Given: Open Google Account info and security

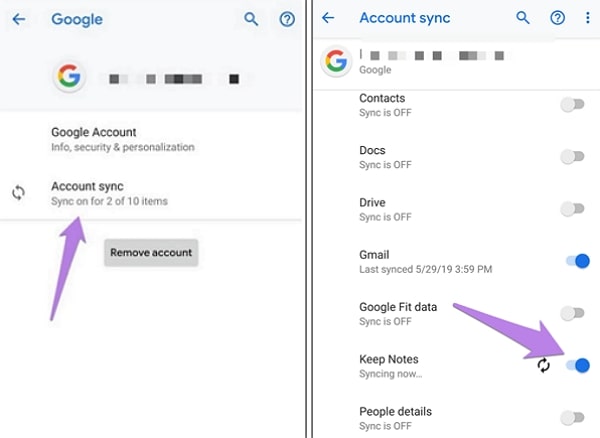Looking at the screenshot, I should pos(151,140).
